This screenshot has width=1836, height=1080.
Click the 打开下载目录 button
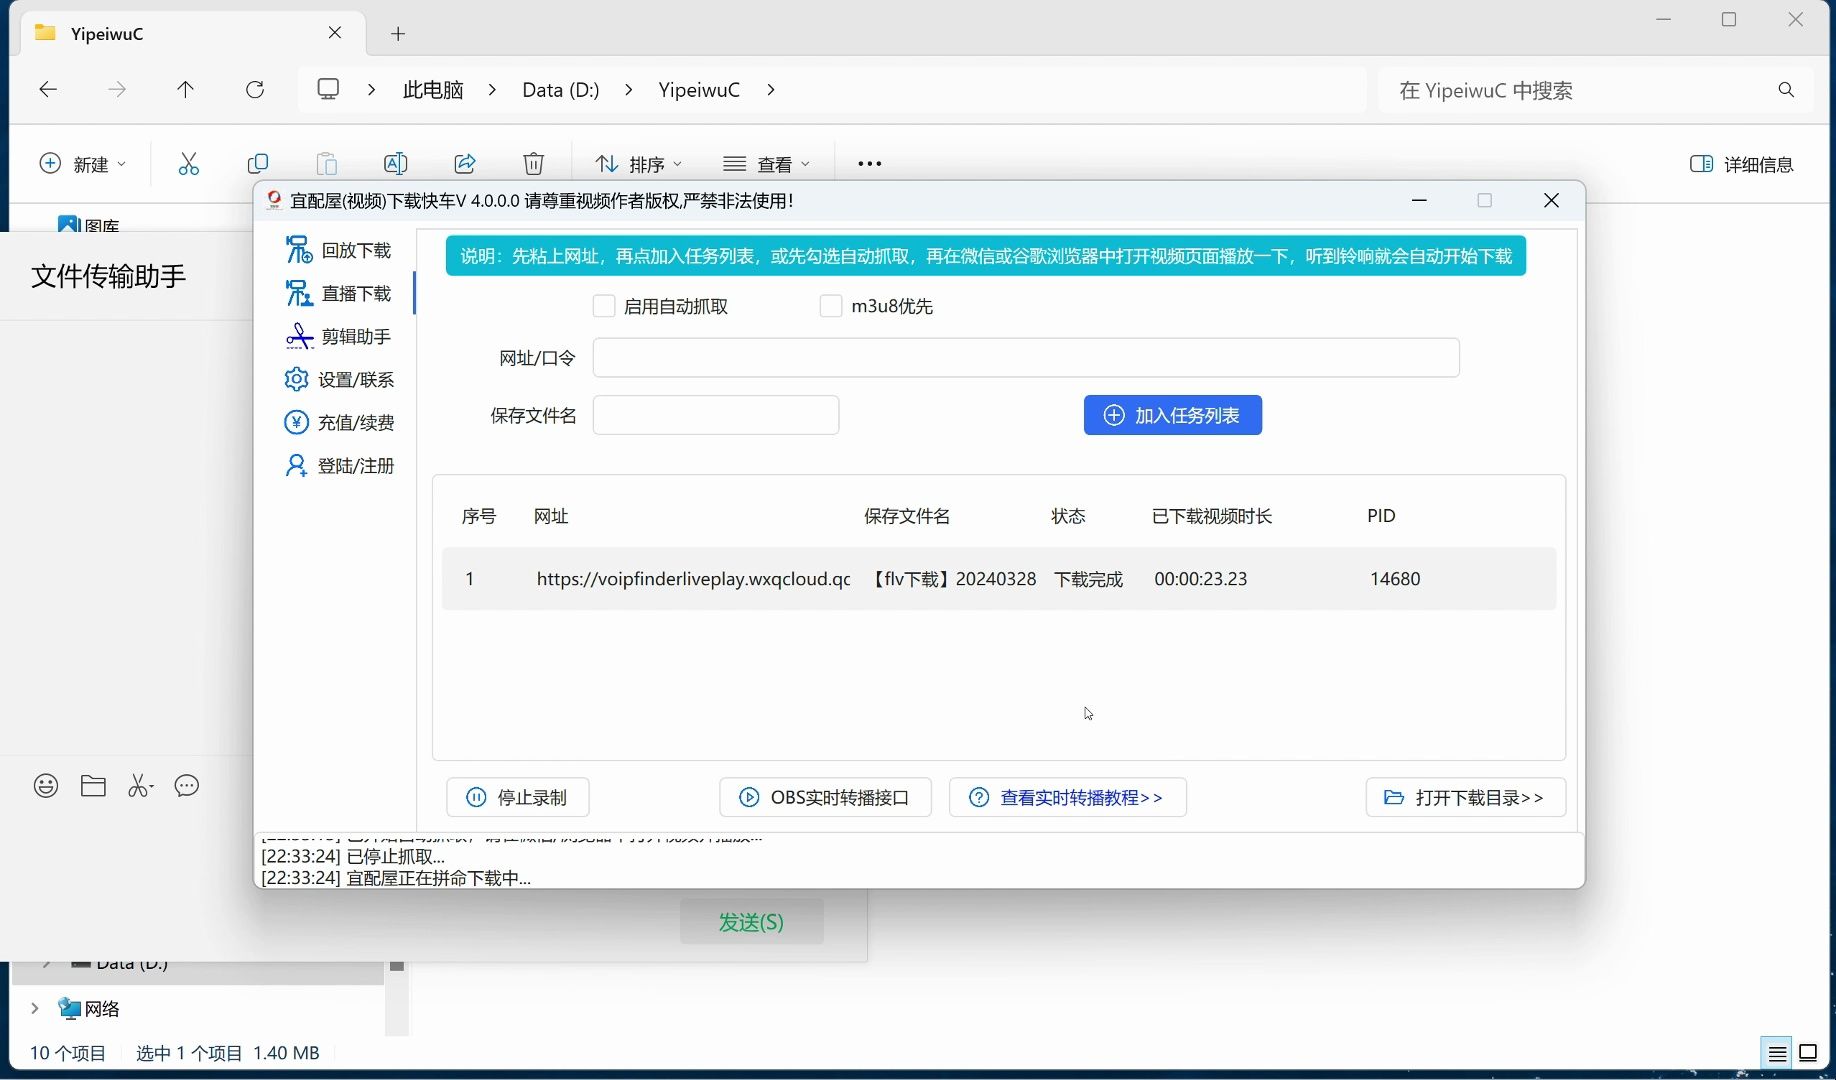point(1464,797)
